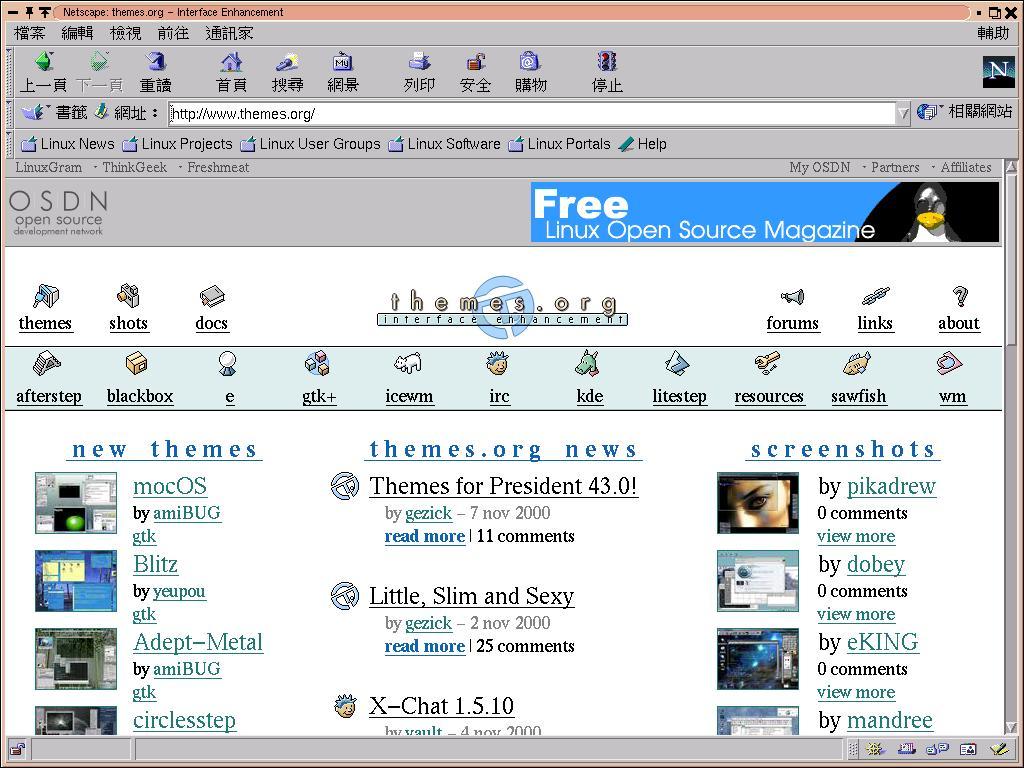Open the View (檢視) menu
The height and width of the screenshot is (768, 1024).
[x=125, y=33]
